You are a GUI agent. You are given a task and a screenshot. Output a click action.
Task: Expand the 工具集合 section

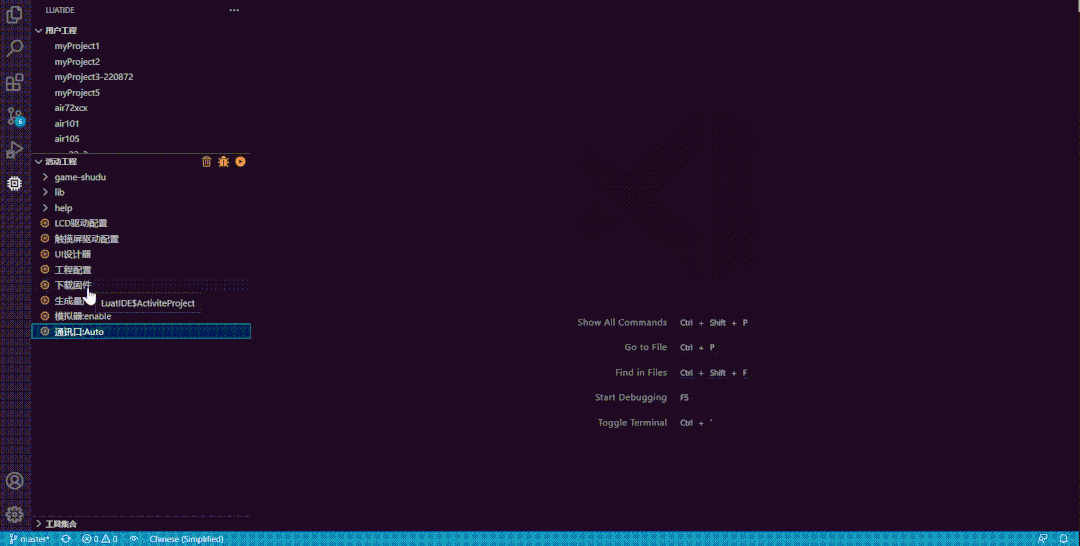tap(39, 524)
